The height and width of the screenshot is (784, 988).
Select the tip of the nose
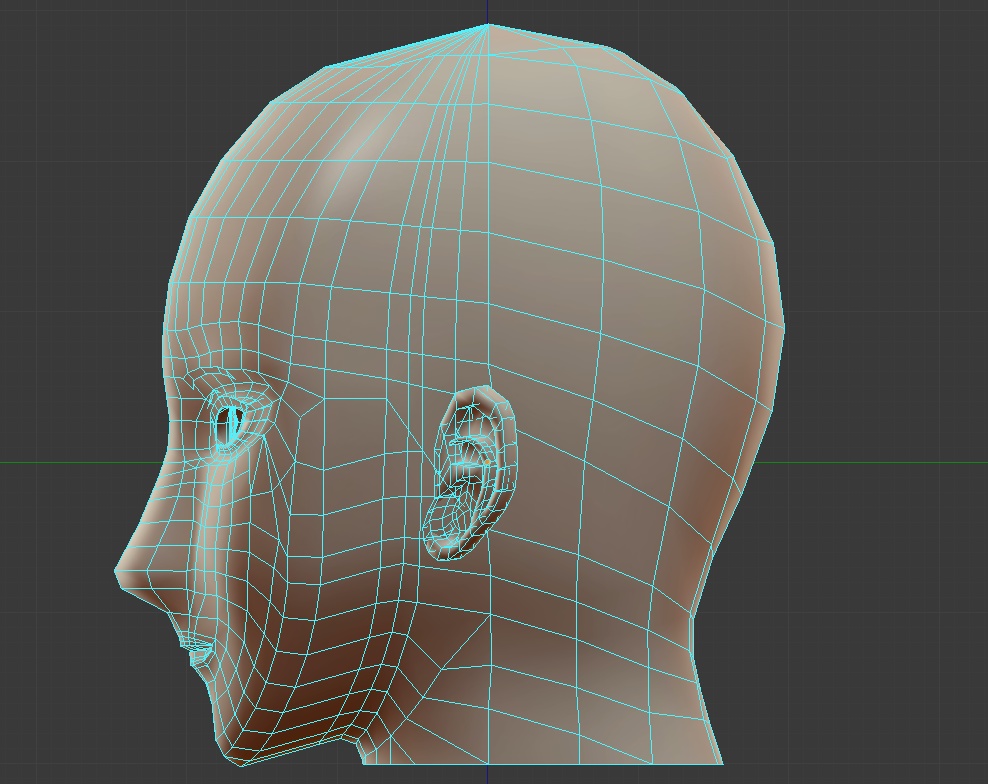click(116, 572)
